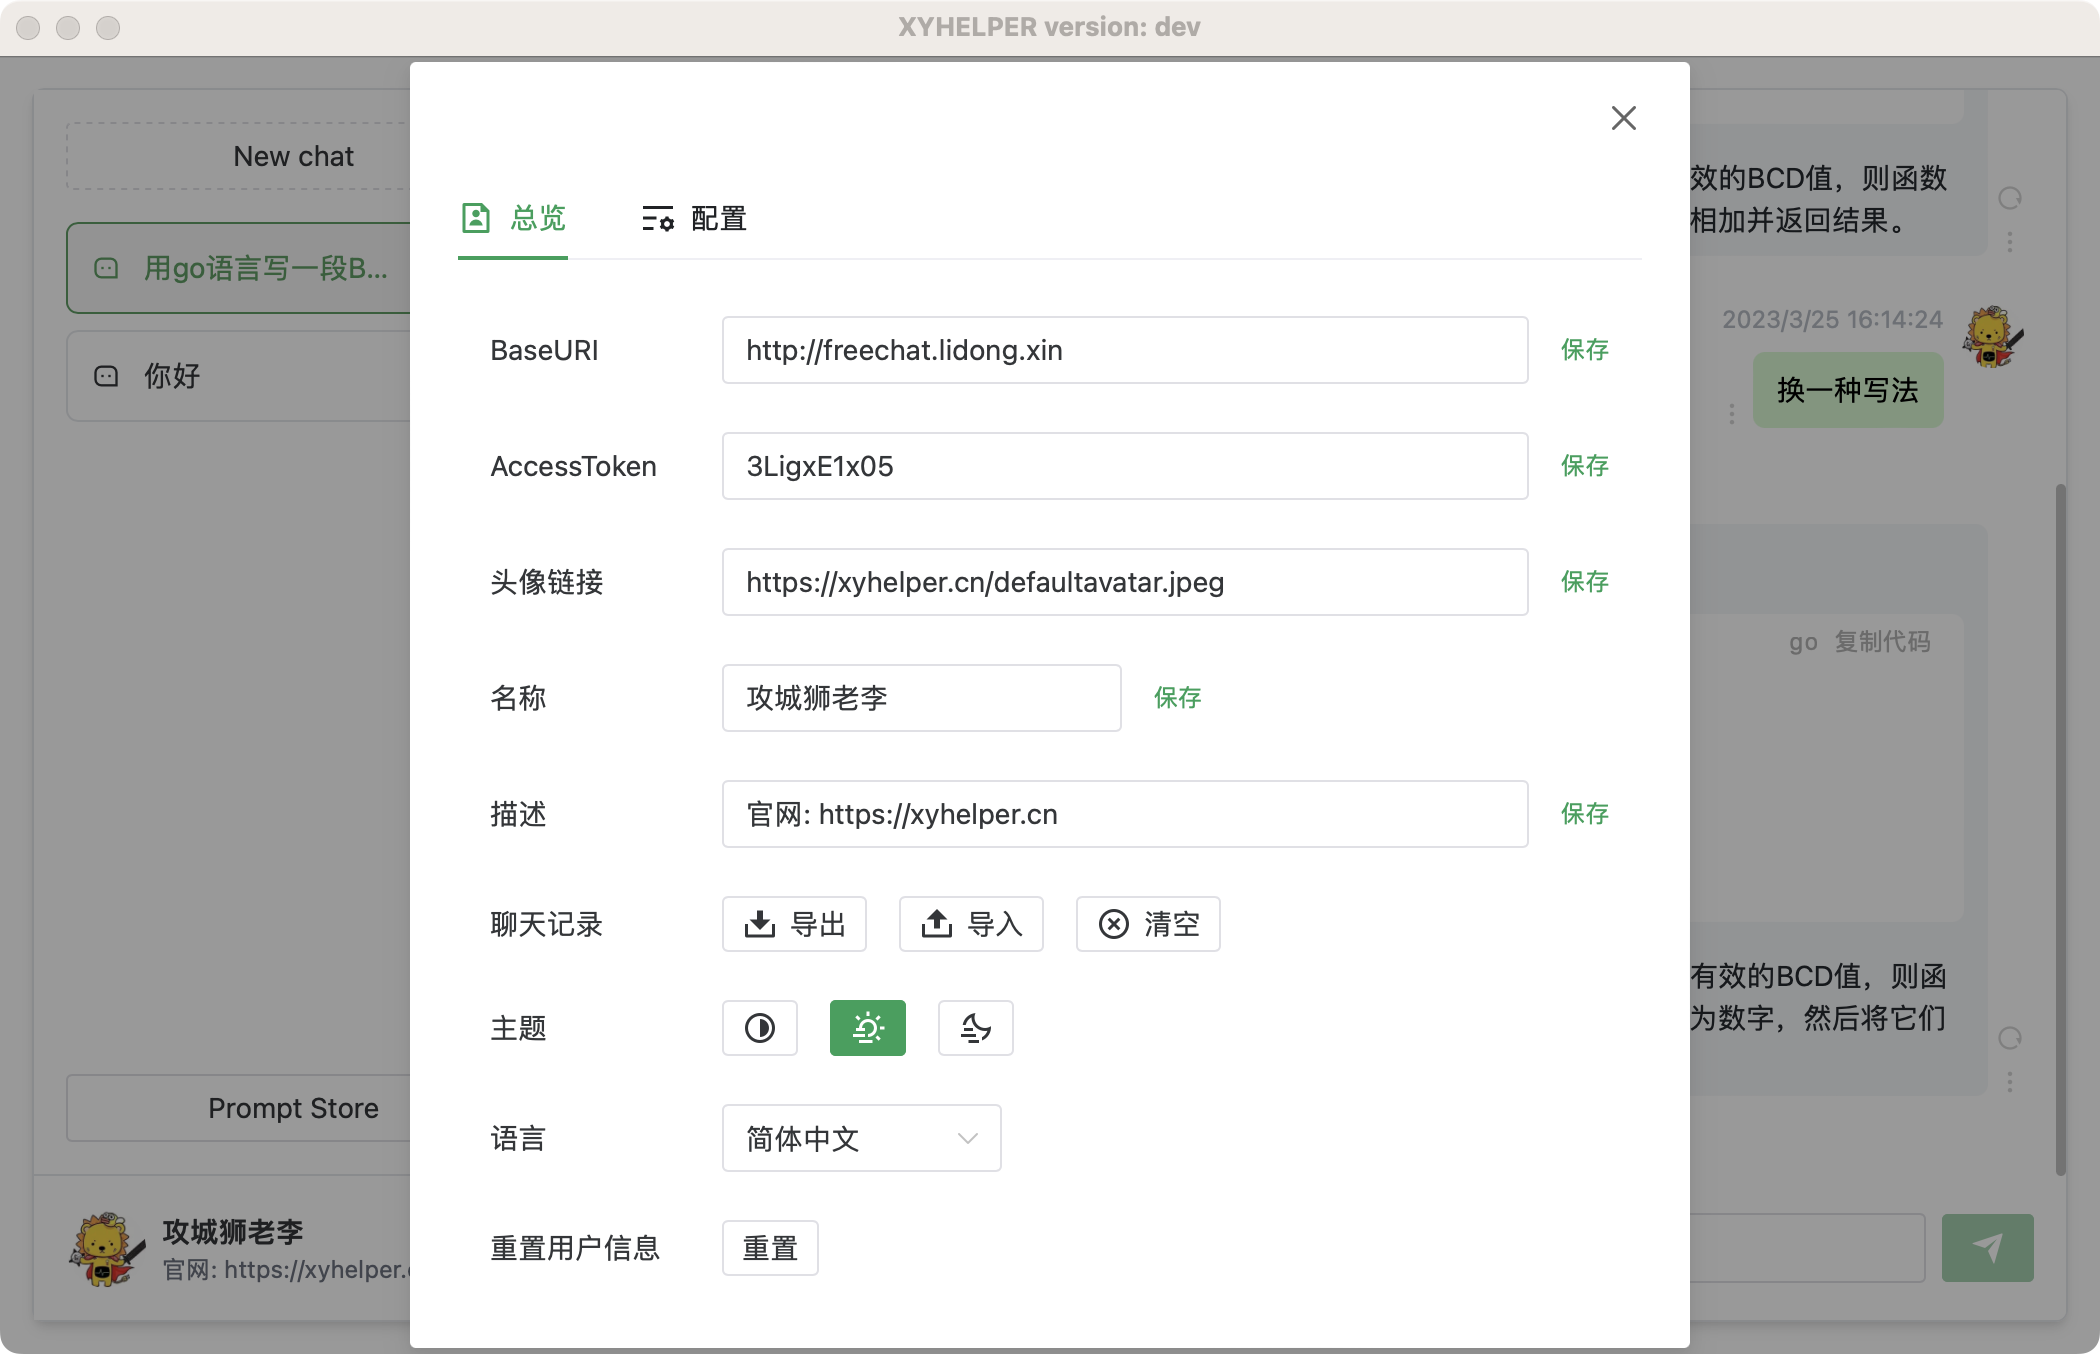2100x1354 pixels.
Task: Save the BaseURI with 保存
Action: click(x=1584, y=350)
